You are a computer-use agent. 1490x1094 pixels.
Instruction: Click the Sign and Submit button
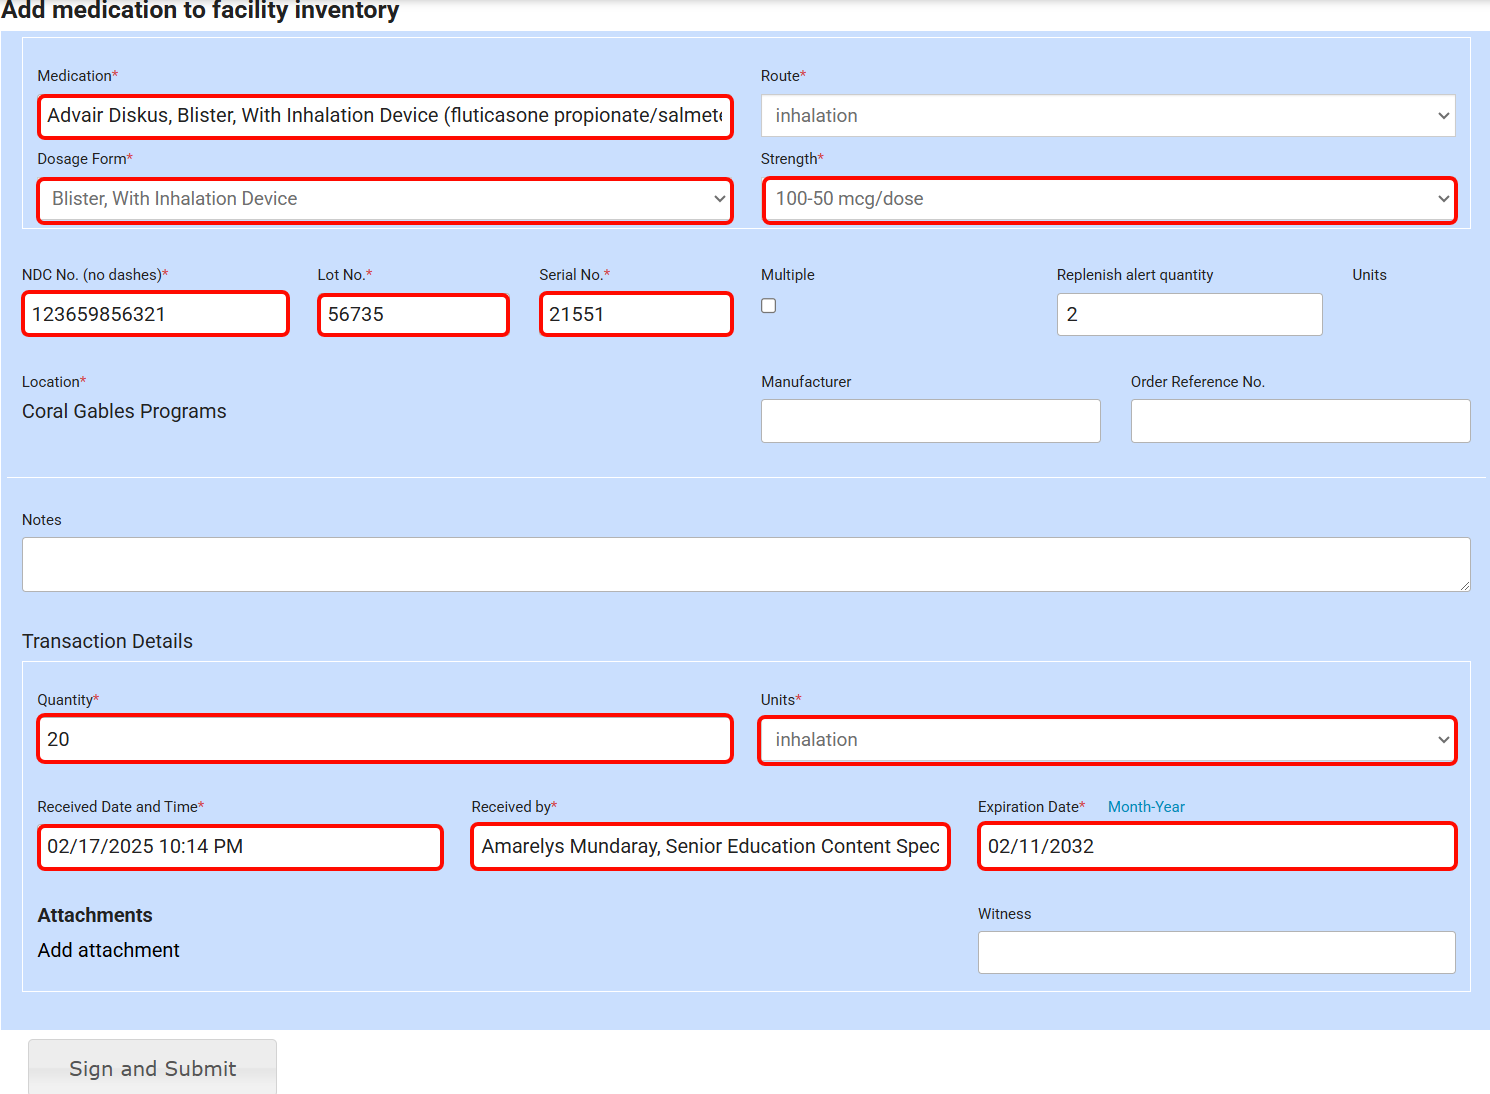point(152,1067)
